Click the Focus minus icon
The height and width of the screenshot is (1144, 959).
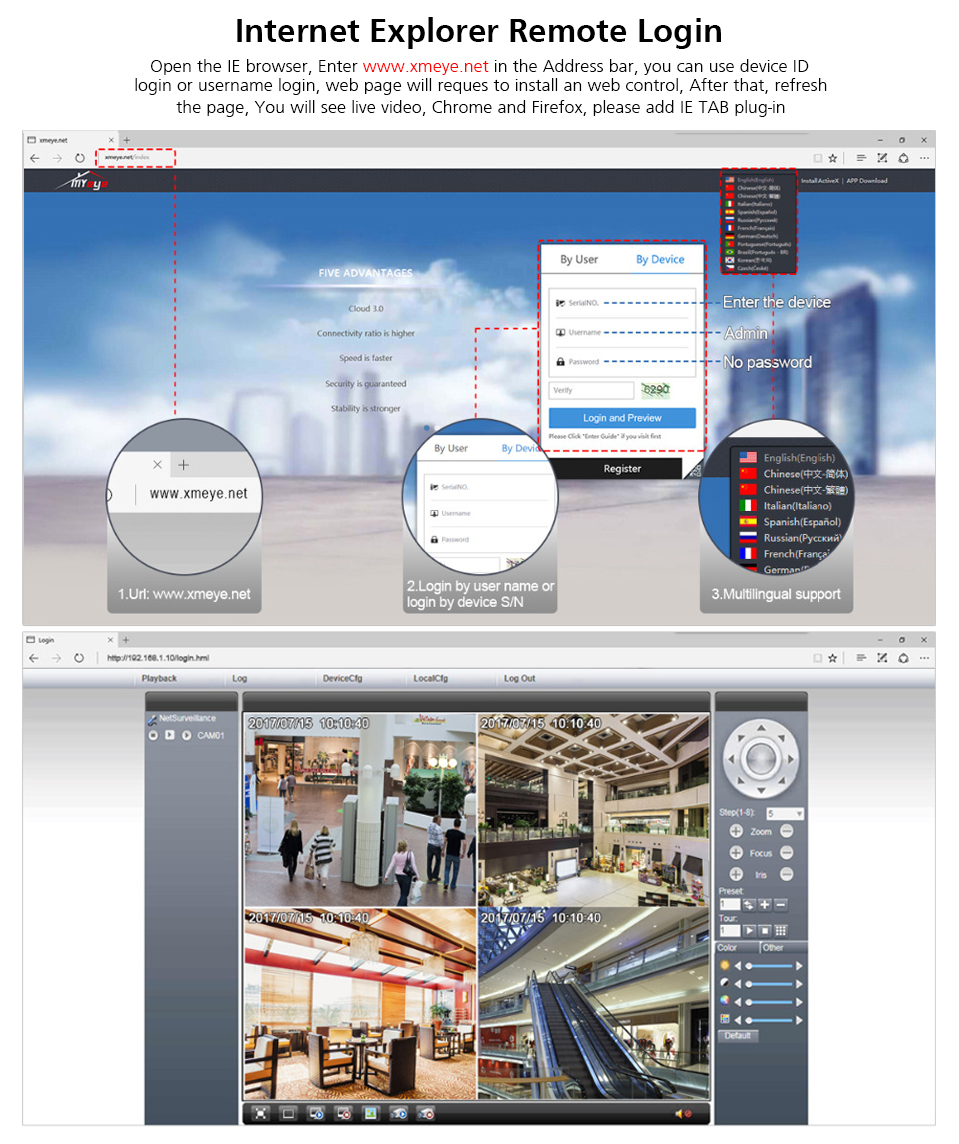787,853
